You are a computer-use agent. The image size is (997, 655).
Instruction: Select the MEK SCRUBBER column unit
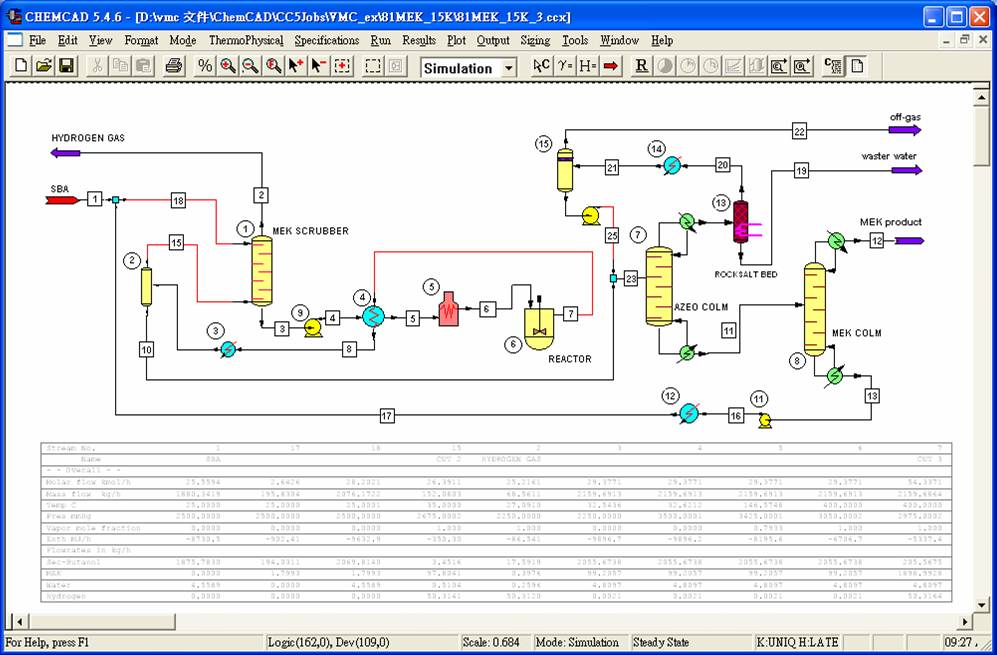[x=262, y=271]
